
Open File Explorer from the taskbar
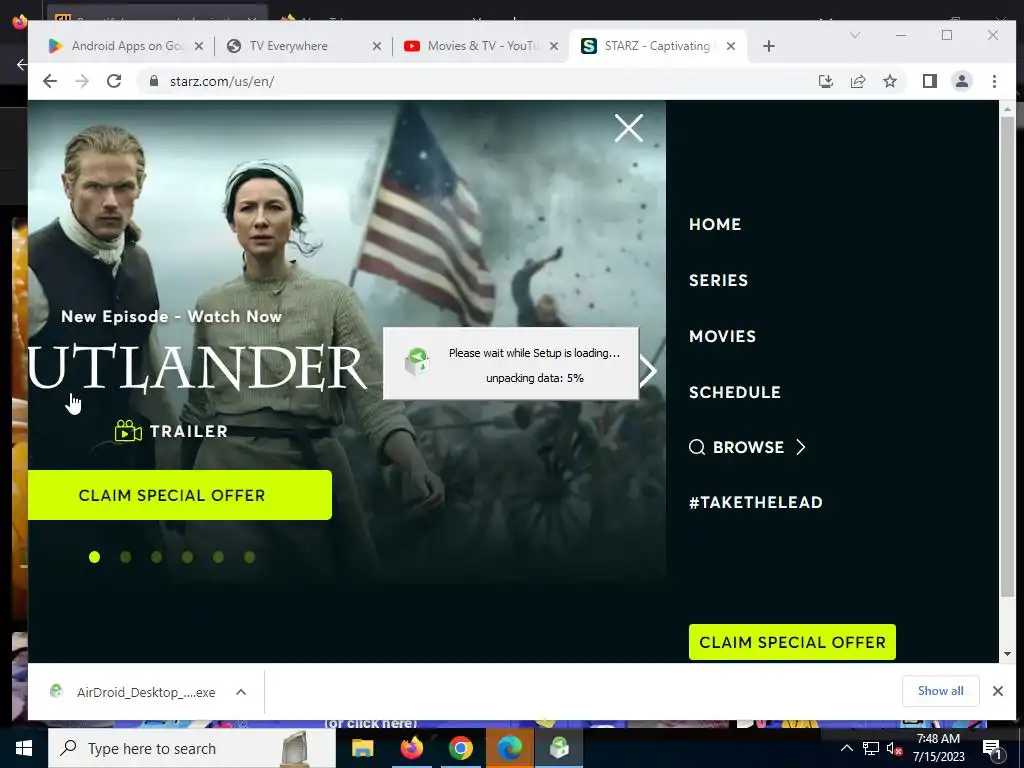click(x=362, y=748)
